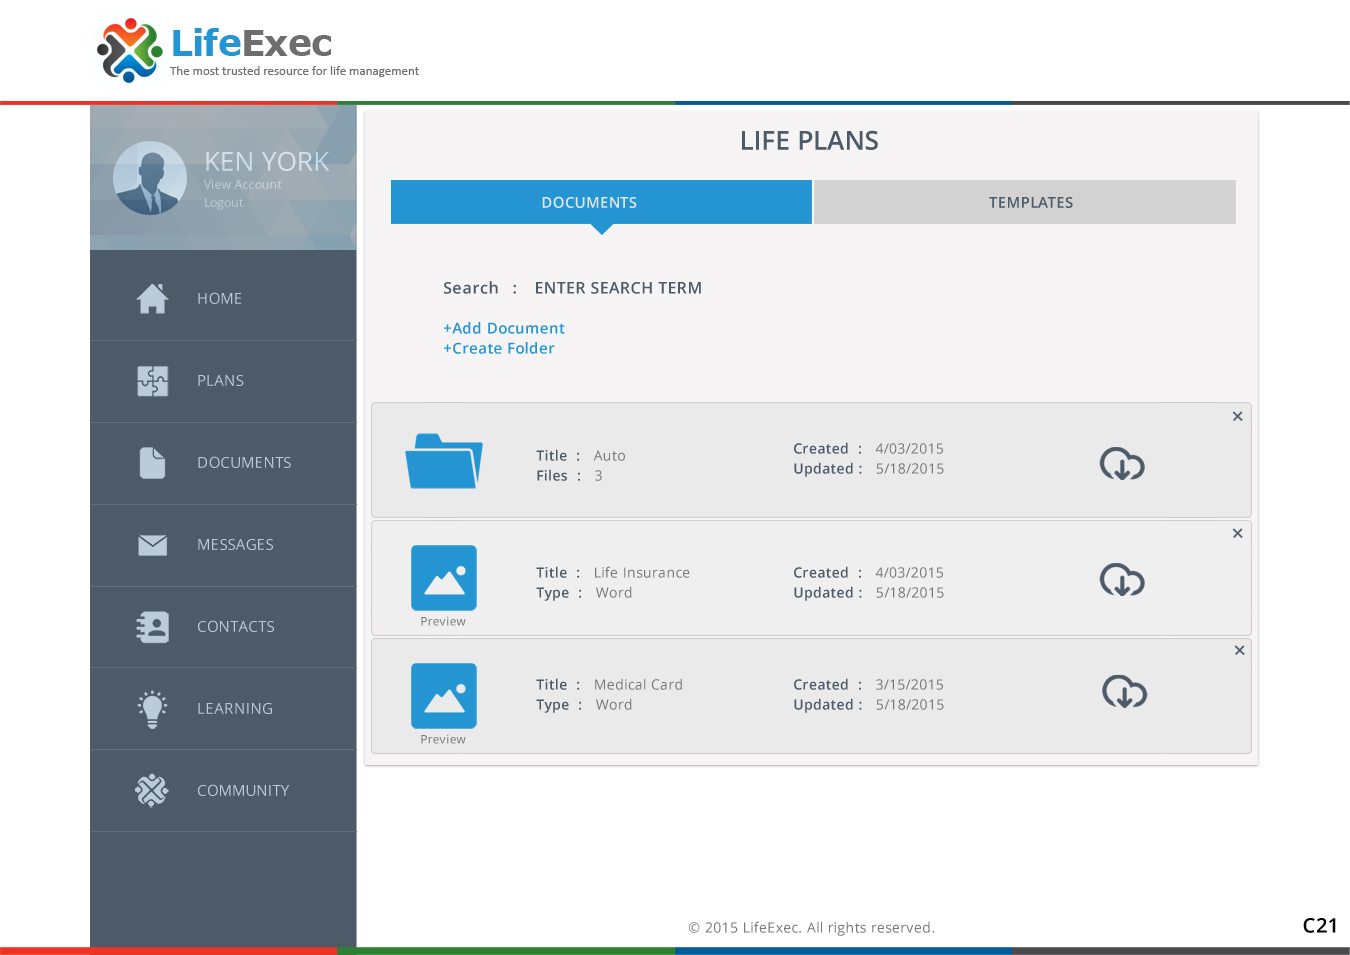Click the Home house icon in sidebar
The width and height of the screenshot is (1350, 955).
[x=152, y=299]
